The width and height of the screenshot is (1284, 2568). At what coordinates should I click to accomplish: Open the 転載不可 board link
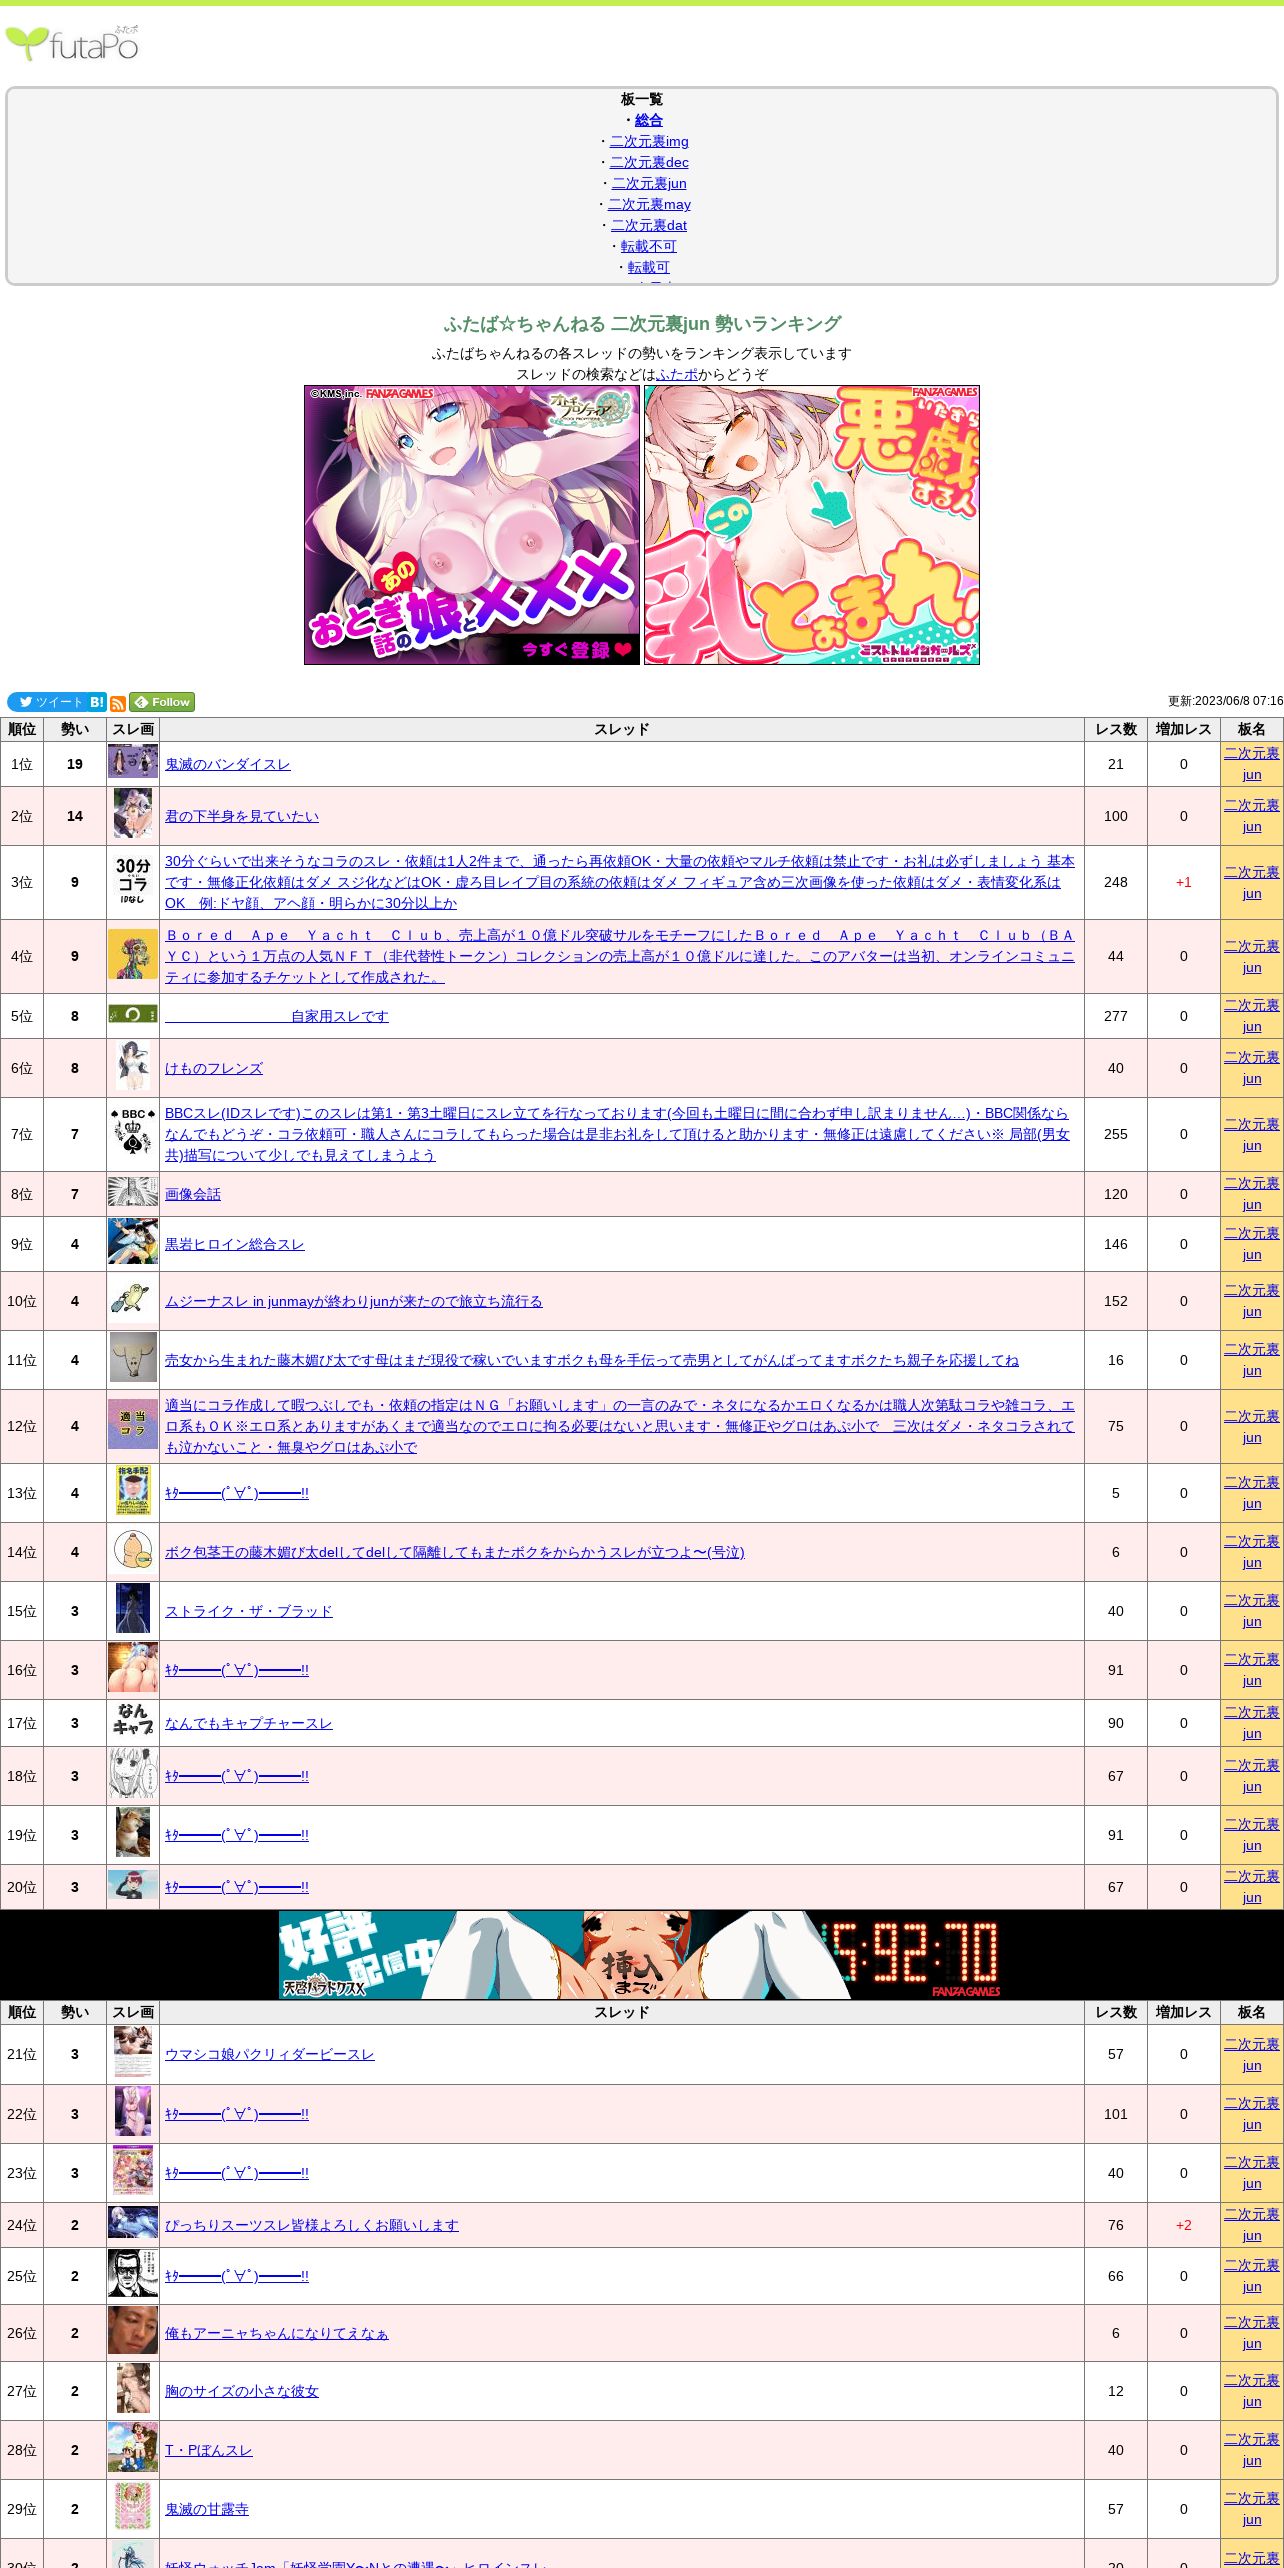[649, 246]
